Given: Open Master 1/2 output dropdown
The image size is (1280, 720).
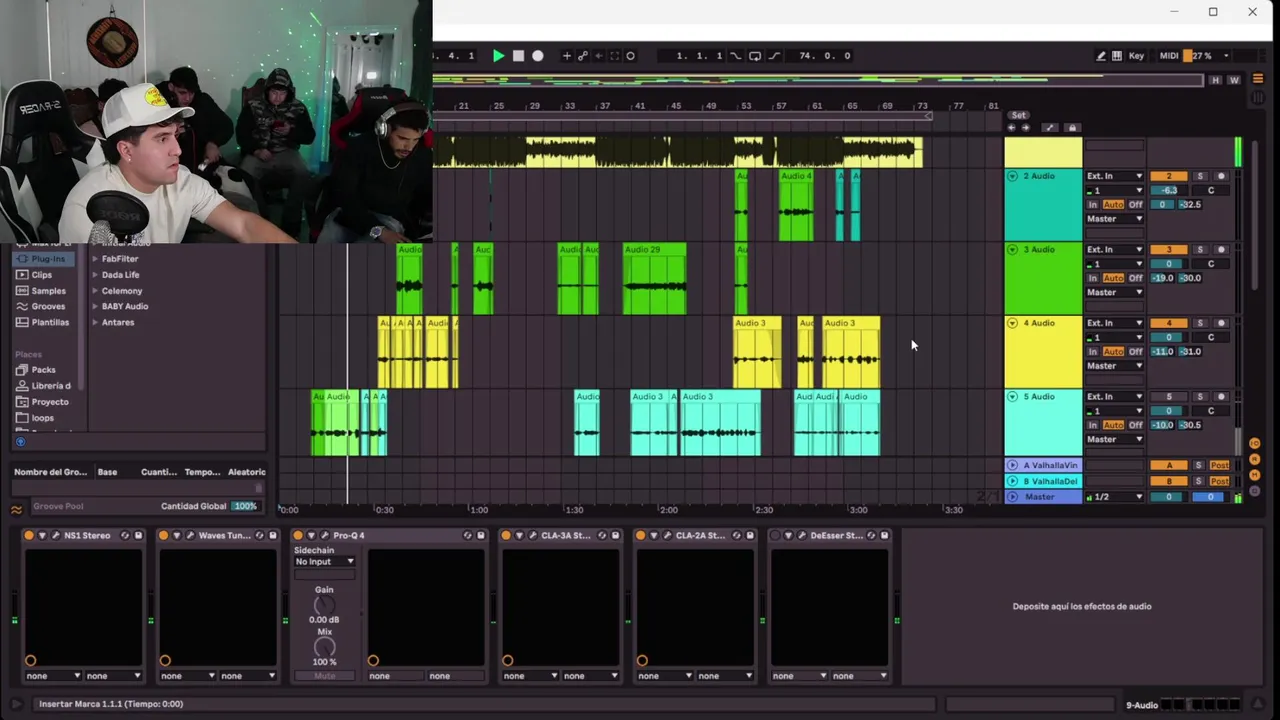Looking at the screenshot, I should pyautogui.click(x=1115, y=497).
